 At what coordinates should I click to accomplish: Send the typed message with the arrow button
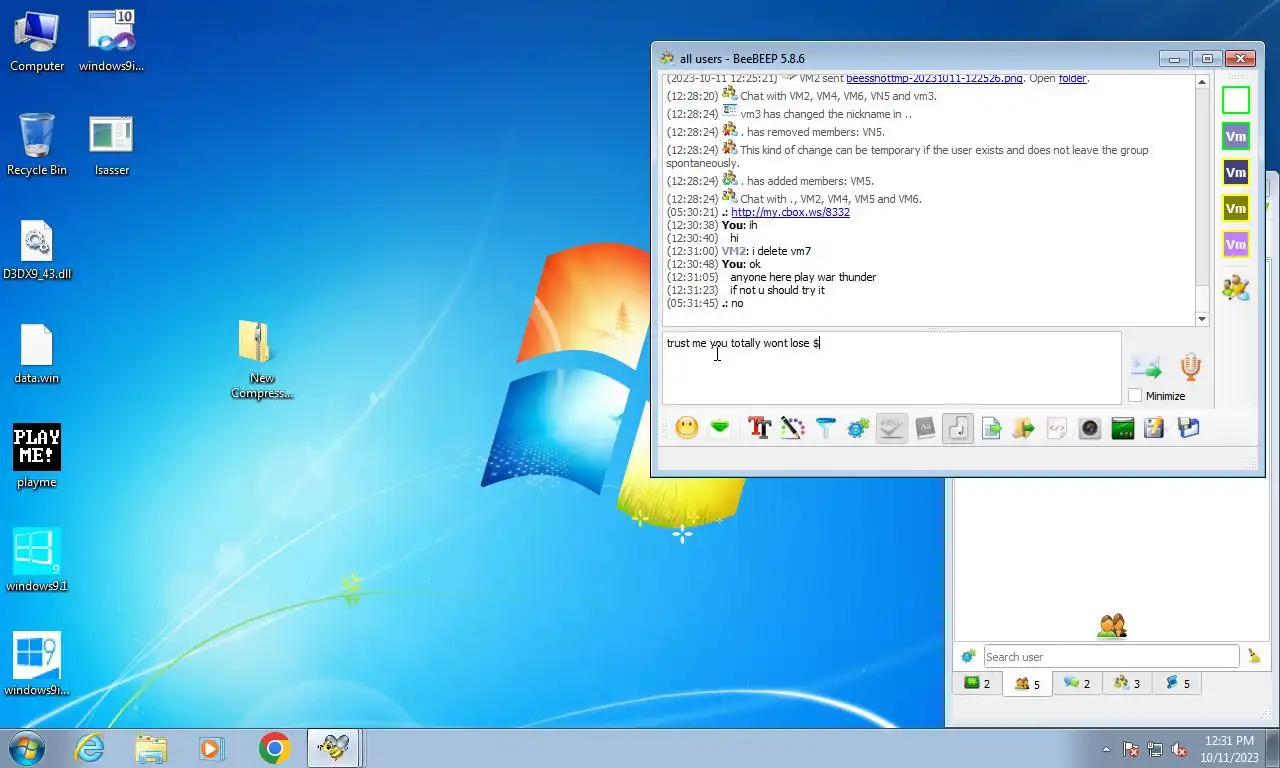[x=1146, y=367]
